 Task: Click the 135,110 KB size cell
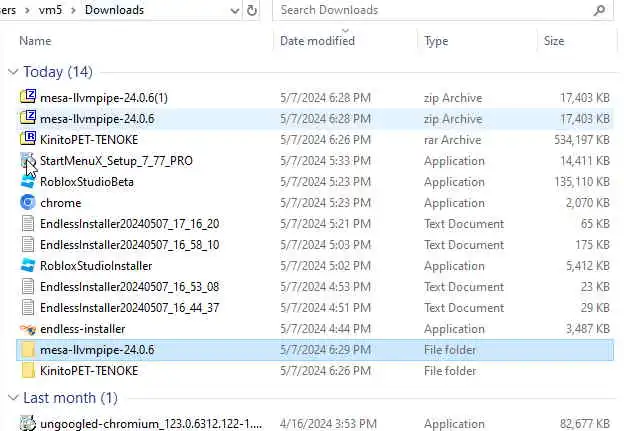pyautogui.click(x=582, y=182)
